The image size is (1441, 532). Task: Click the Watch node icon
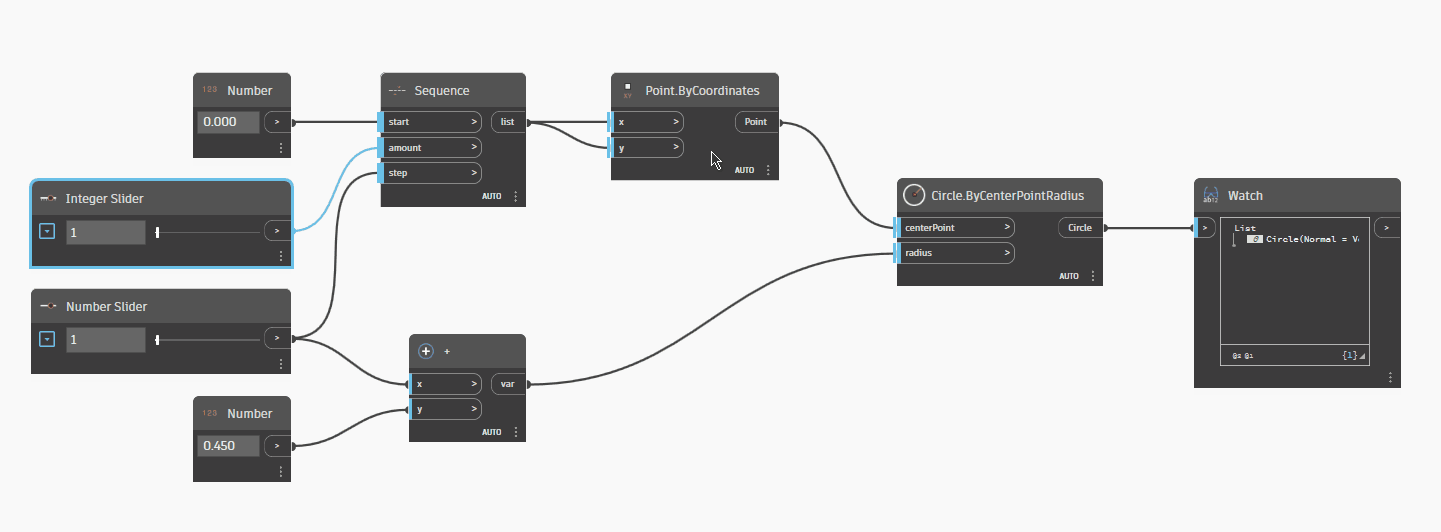pyautogui.click(x=1210, y=196)
